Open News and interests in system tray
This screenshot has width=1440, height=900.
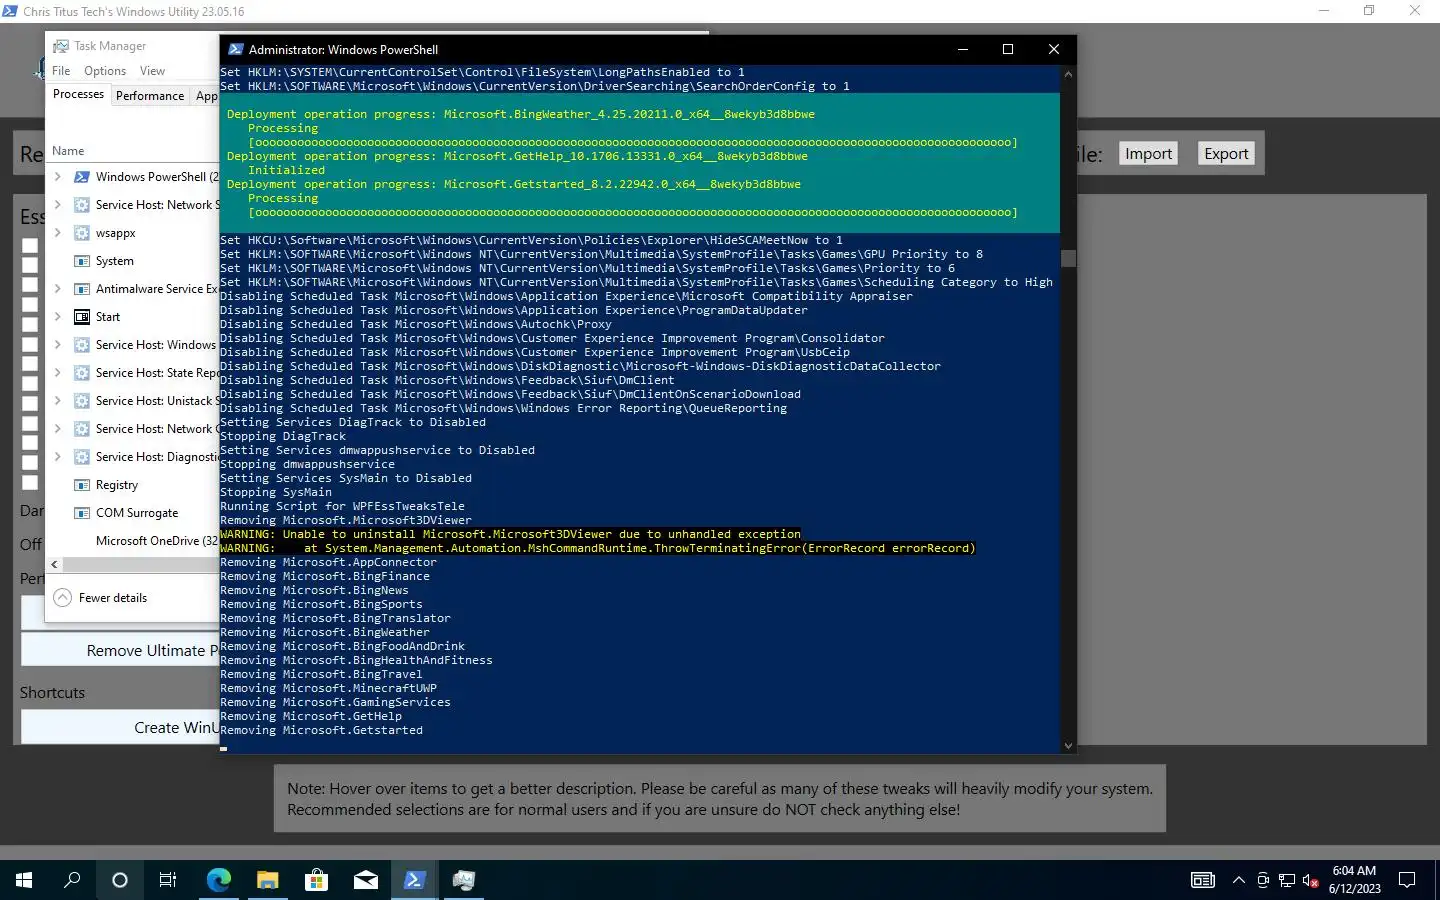[x=1203, y=880]
